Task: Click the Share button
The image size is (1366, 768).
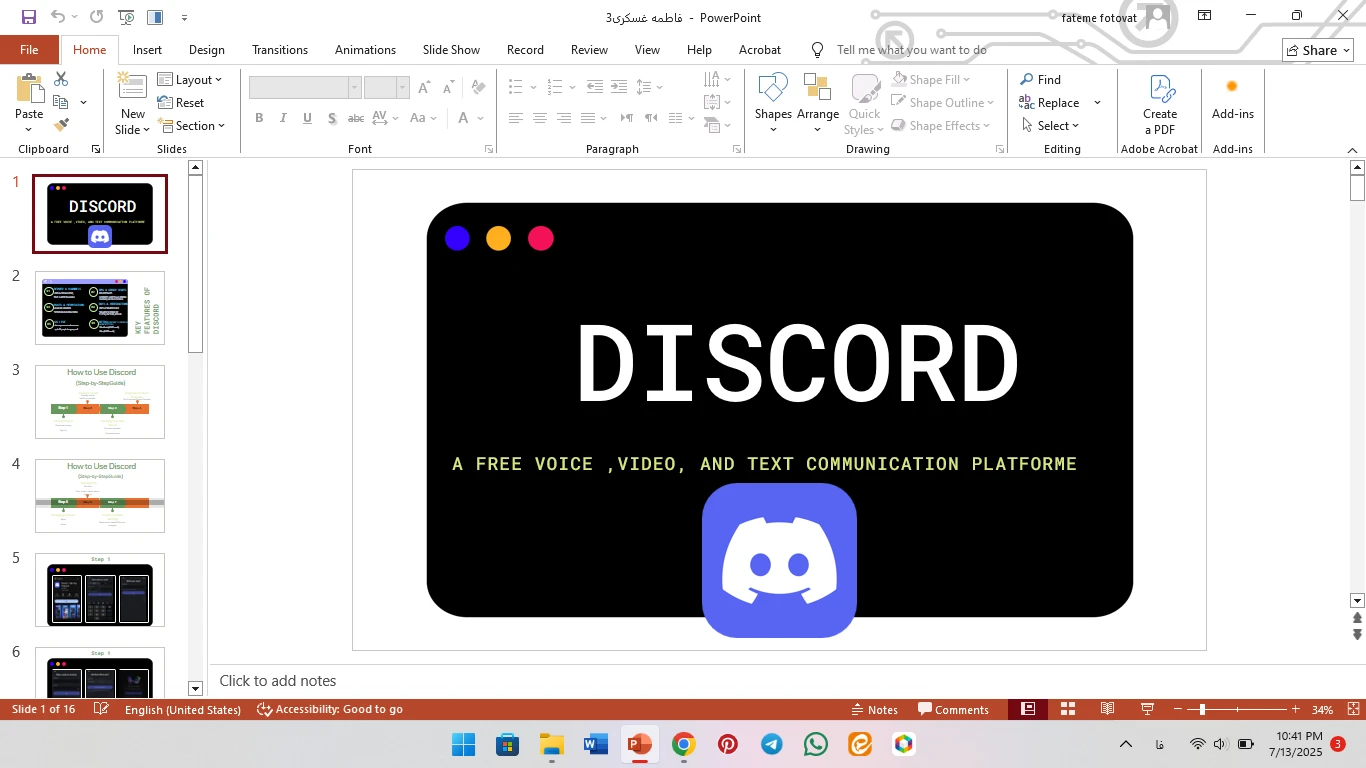Action: [x=1317, y=50]
